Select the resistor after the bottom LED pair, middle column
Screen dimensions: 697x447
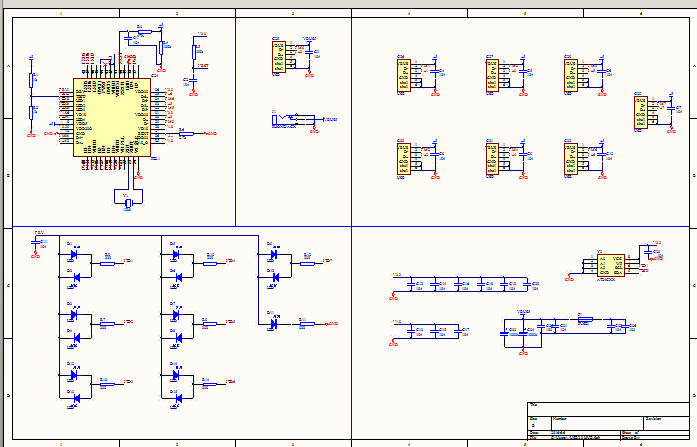click(209, 384)
